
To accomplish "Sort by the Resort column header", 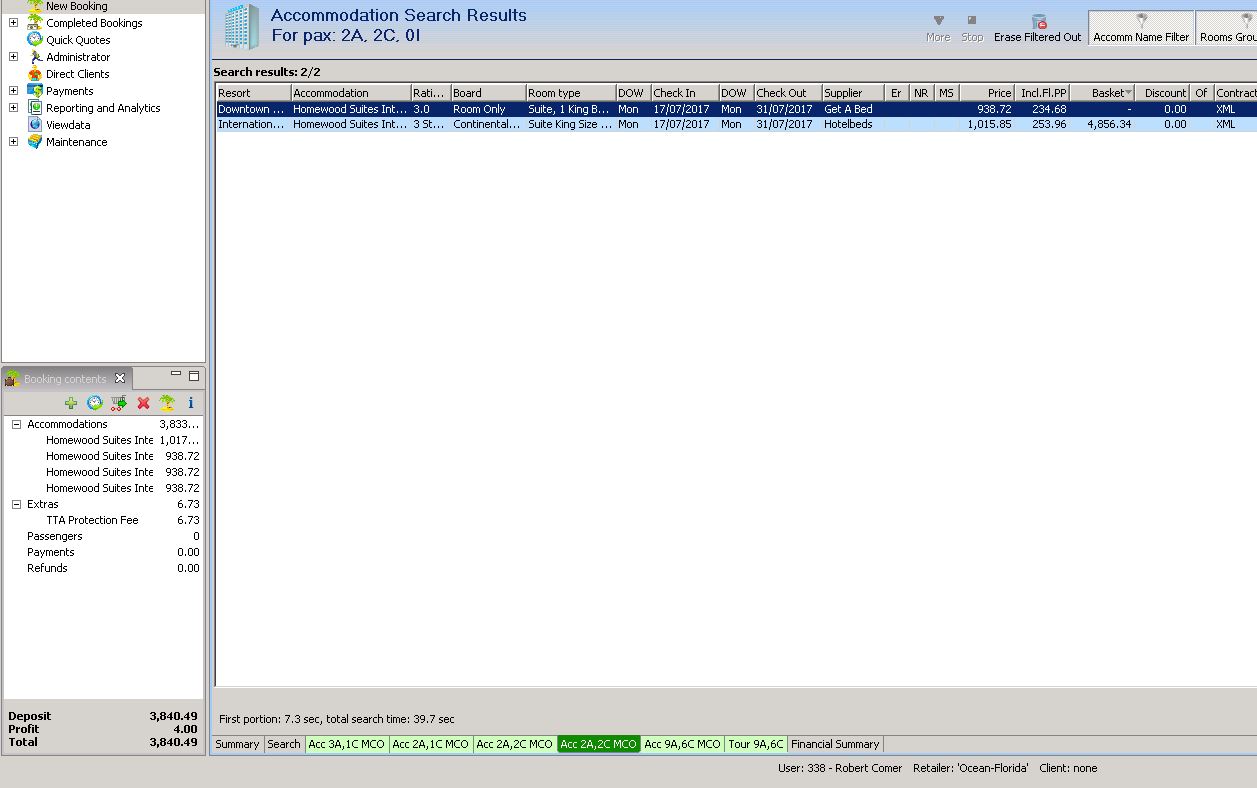I will coord(253,93).
